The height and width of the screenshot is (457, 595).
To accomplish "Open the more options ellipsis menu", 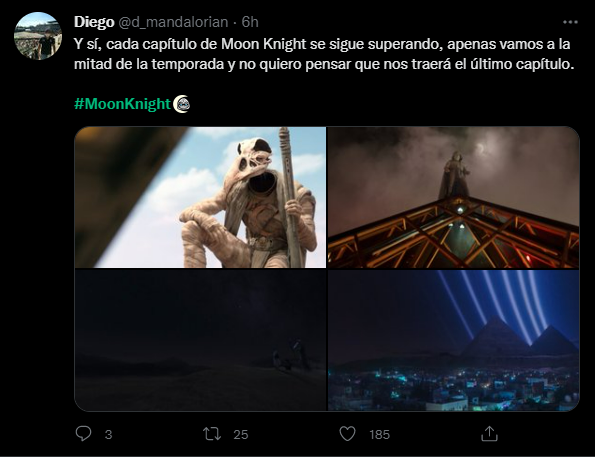I will tap(570, 22).
